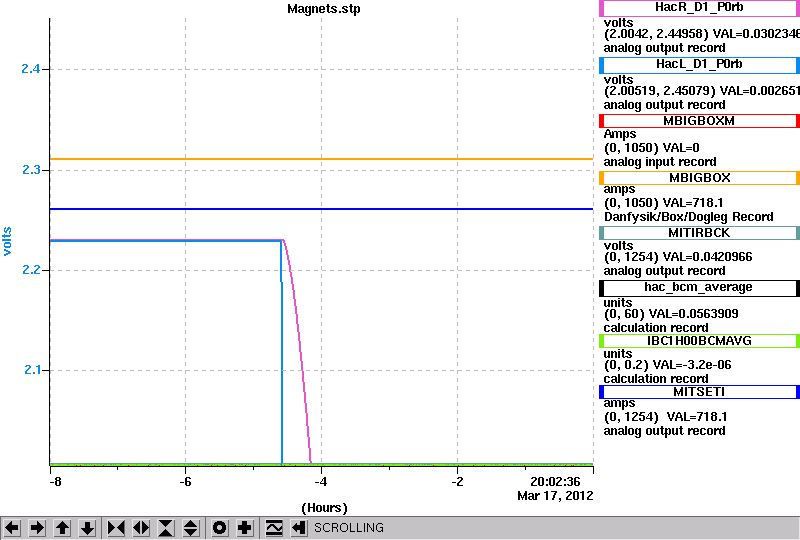Screen dimensions: 800x540
Task: Pan the plot right with right arrow
Action: (x=37, y=527)
